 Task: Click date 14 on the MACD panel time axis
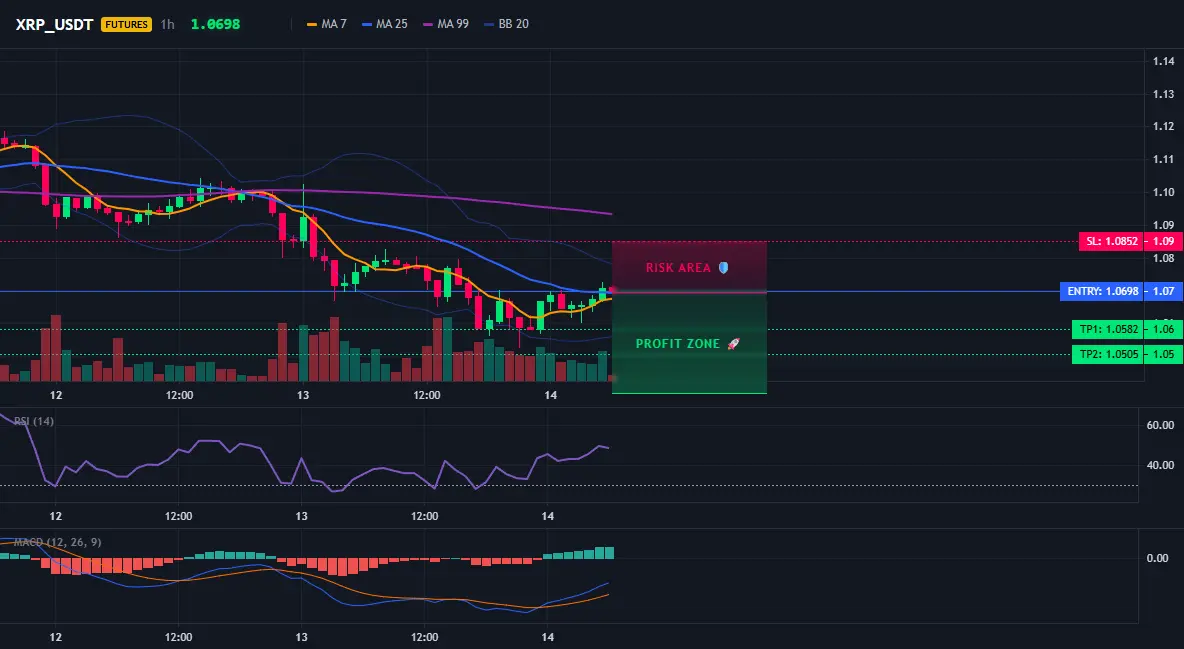[x=548, y=637]
